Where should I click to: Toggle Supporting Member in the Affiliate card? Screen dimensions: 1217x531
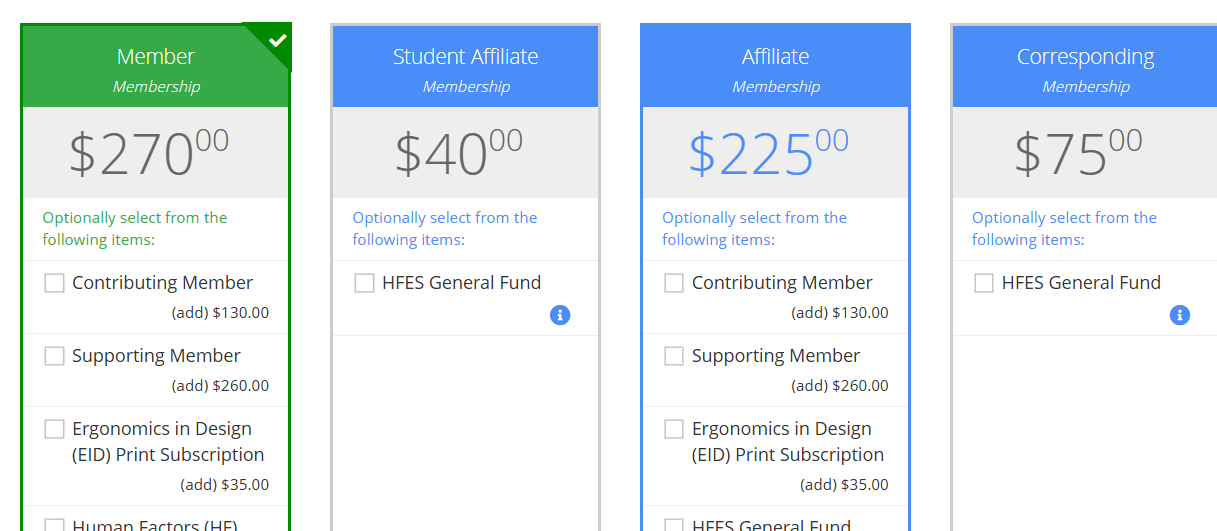[675, 357]
